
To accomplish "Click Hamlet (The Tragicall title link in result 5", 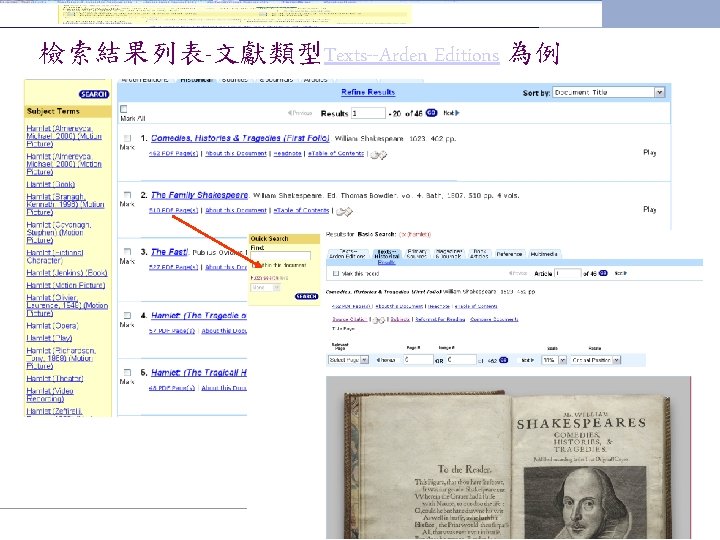I will [x=199, y=372].
